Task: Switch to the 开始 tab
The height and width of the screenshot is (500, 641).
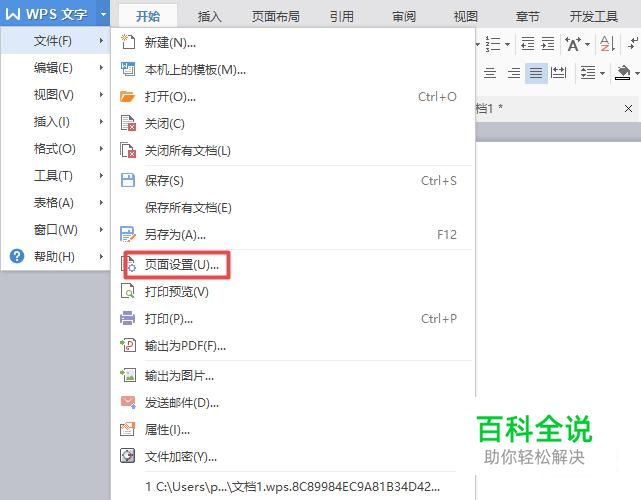Action: [148, 16]
